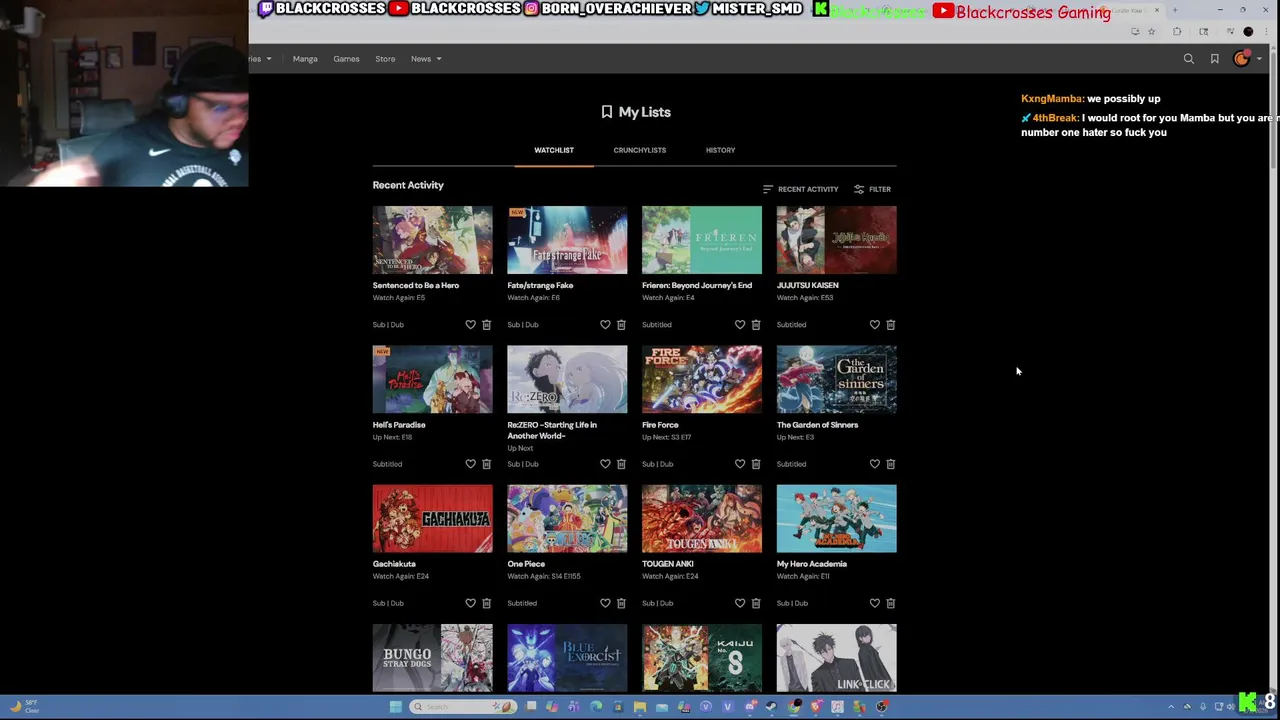The image size is (1280, 720).
Task: Delete My Hero Academia from watchlist
Action: click(891, 603)
